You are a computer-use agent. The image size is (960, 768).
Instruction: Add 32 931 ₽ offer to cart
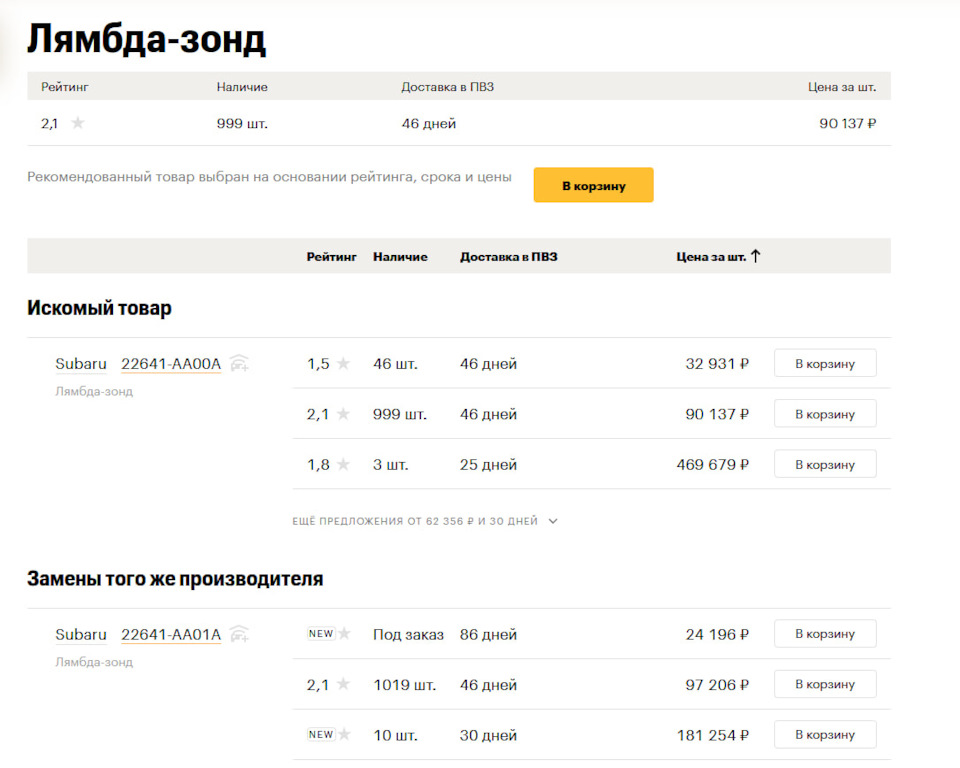point(825,363)
